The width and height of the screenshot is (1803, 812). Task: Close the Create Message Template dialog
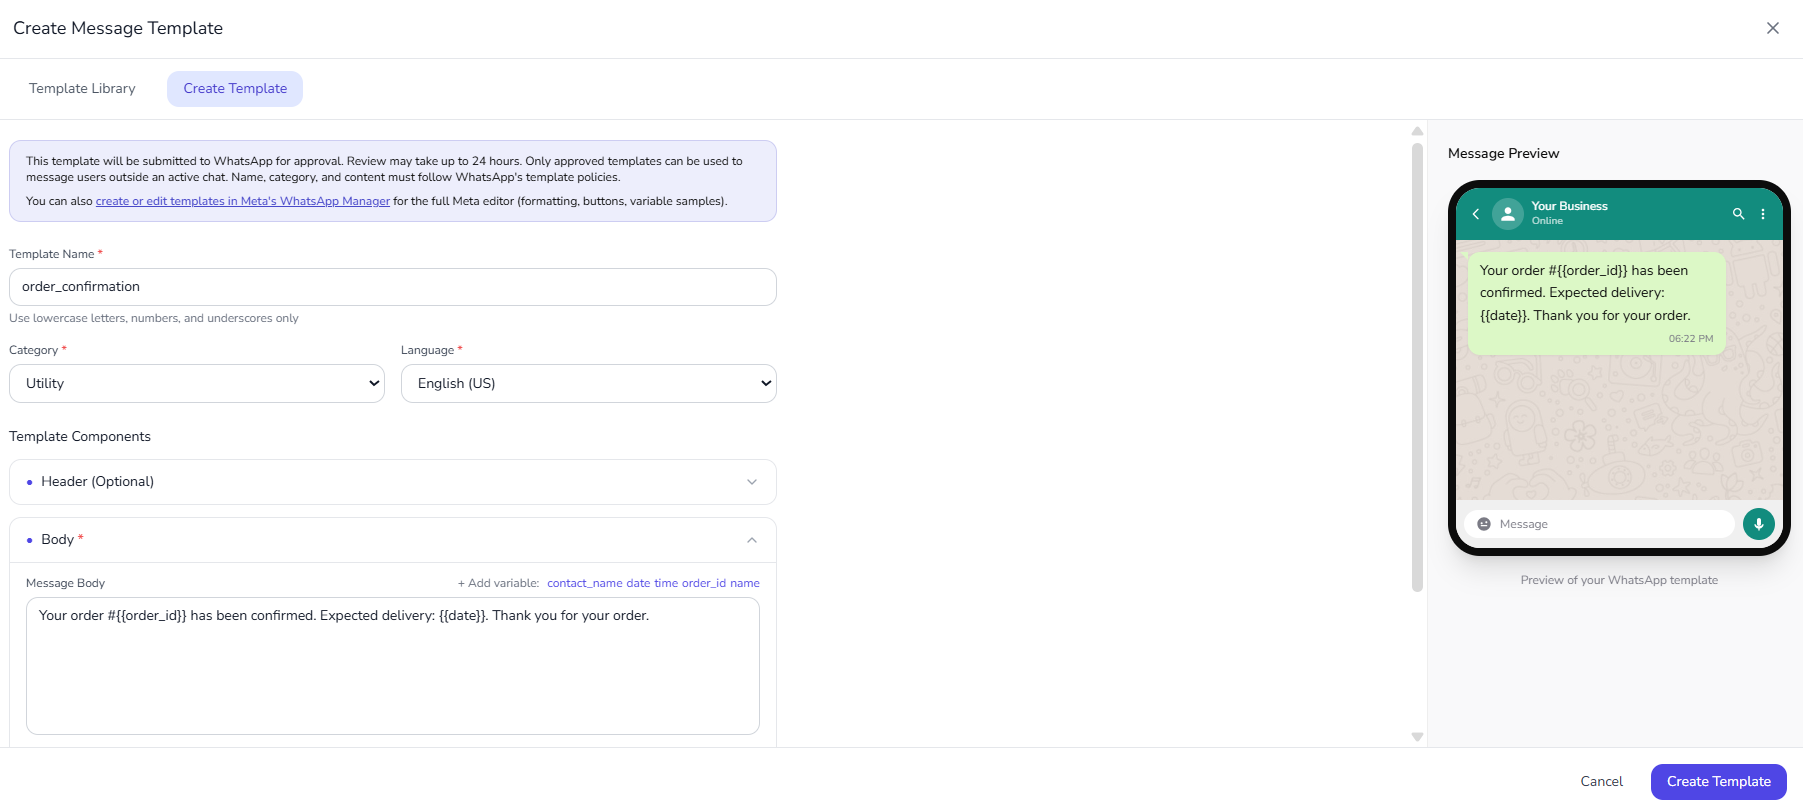[x=1772, y=28]
